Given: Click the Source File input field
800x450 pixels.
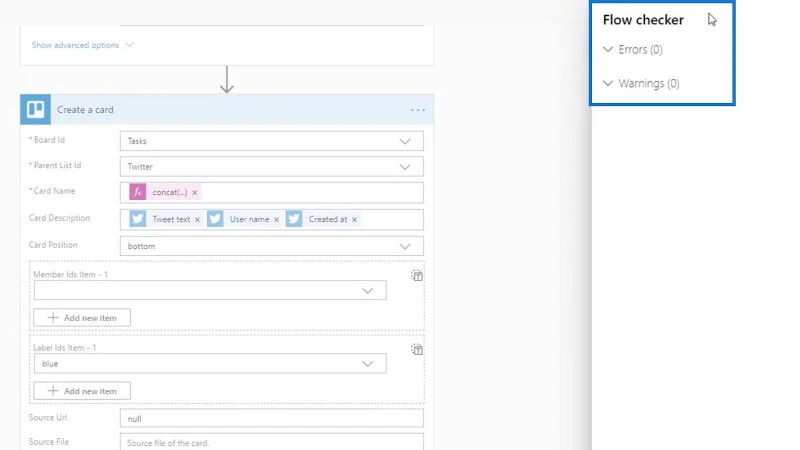Looking at the screenshot, I should 271,442.
